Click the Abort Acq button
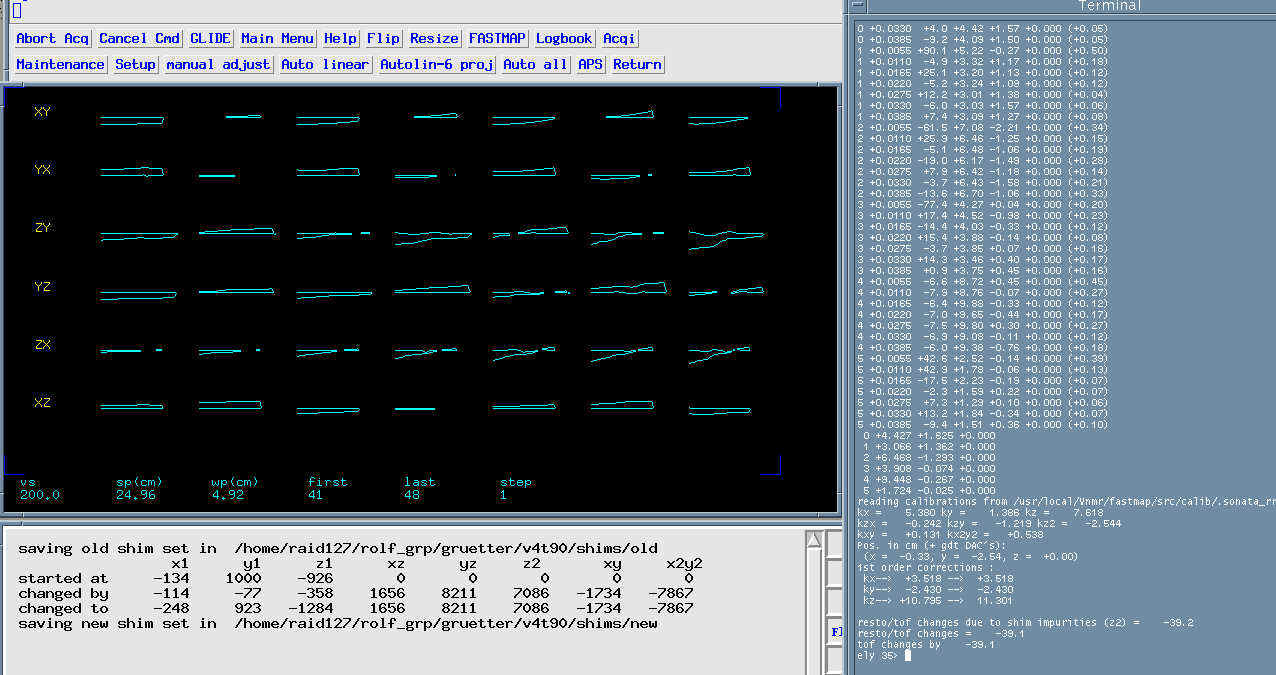 [x=53, y=38]
